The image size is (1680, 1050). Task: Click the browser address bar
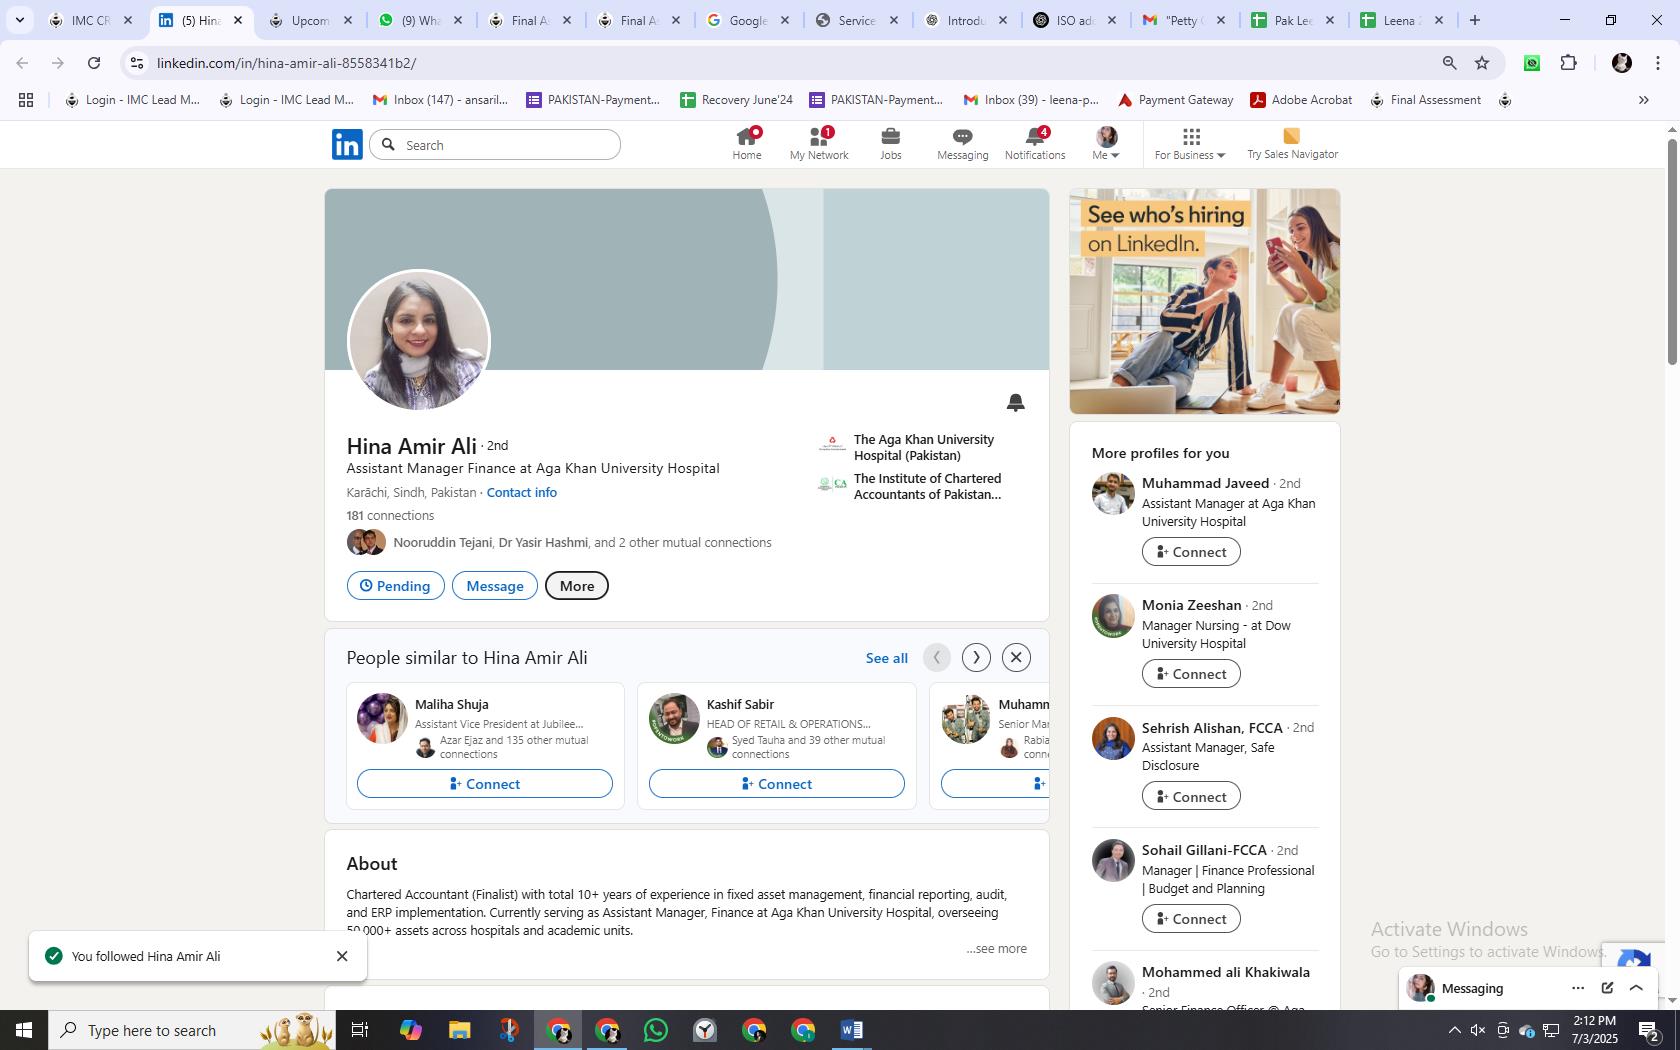tap(780, 63)
